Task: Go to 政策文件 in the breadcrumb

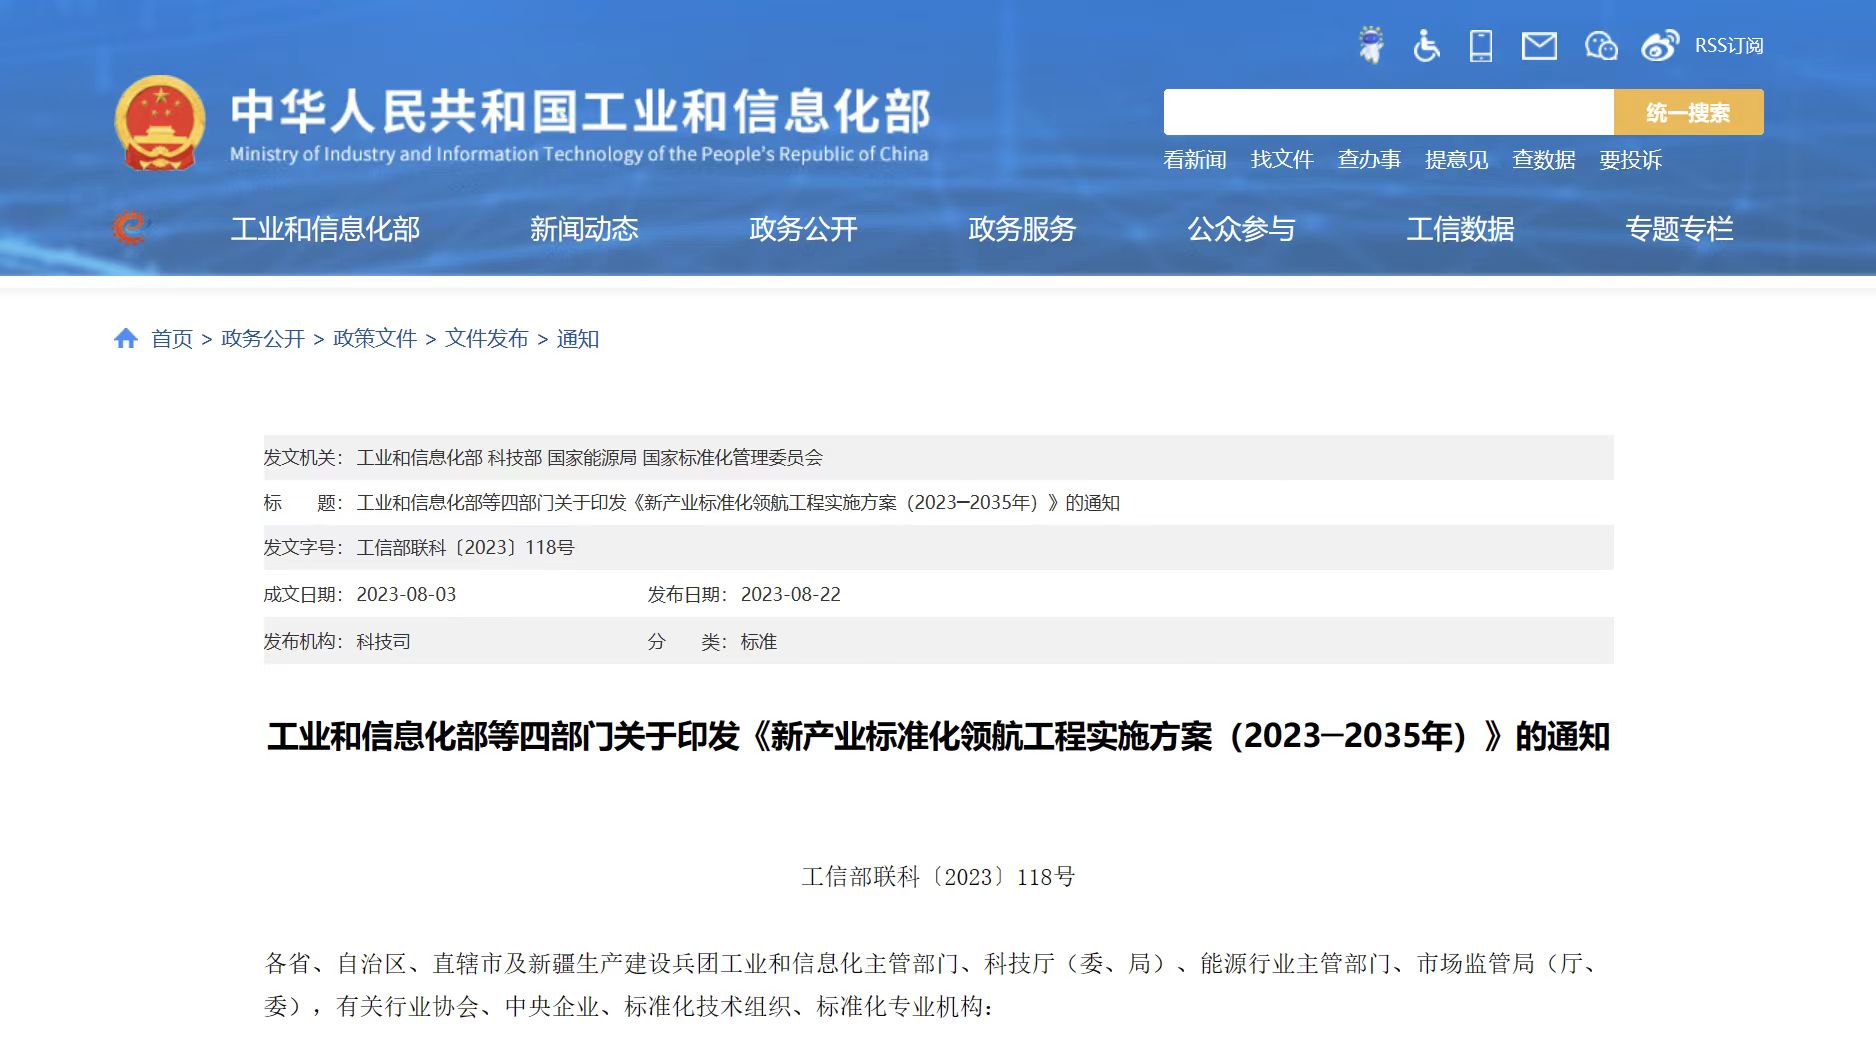Action: (x=375, y=339)
